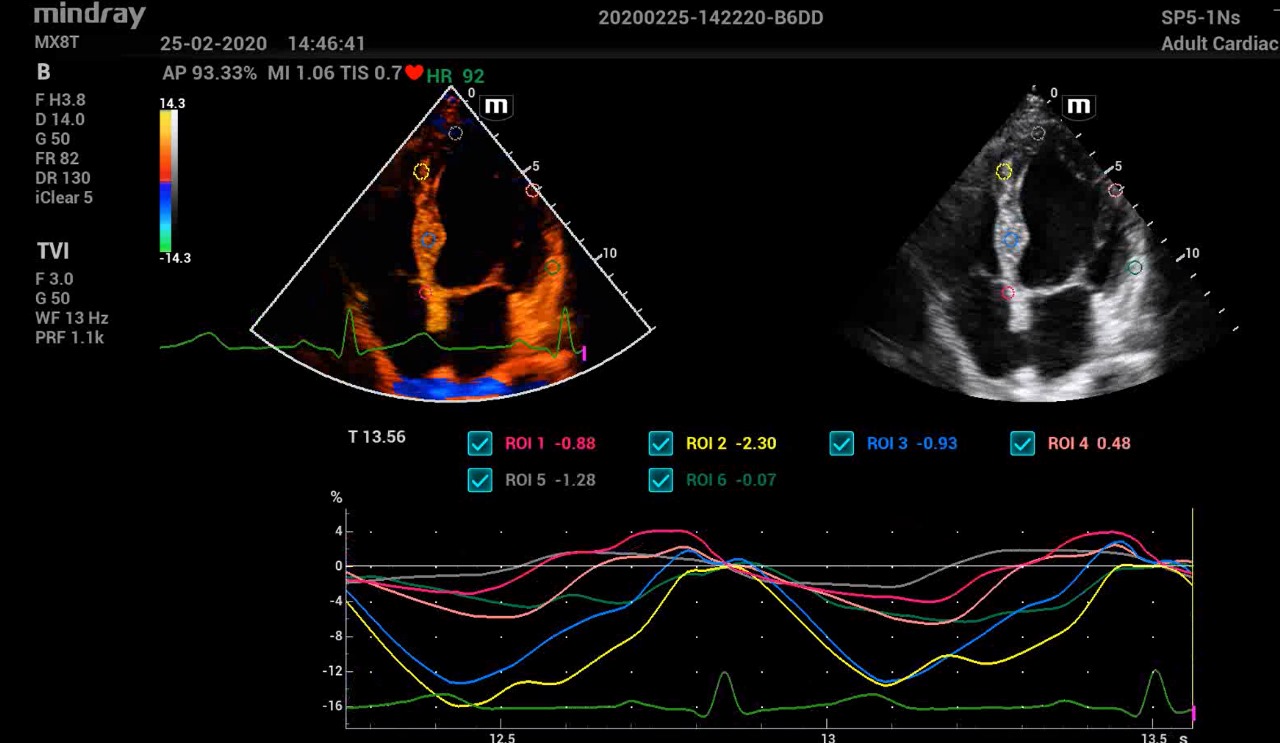Toggle the ROI 6 checkbox

(661, 480)
